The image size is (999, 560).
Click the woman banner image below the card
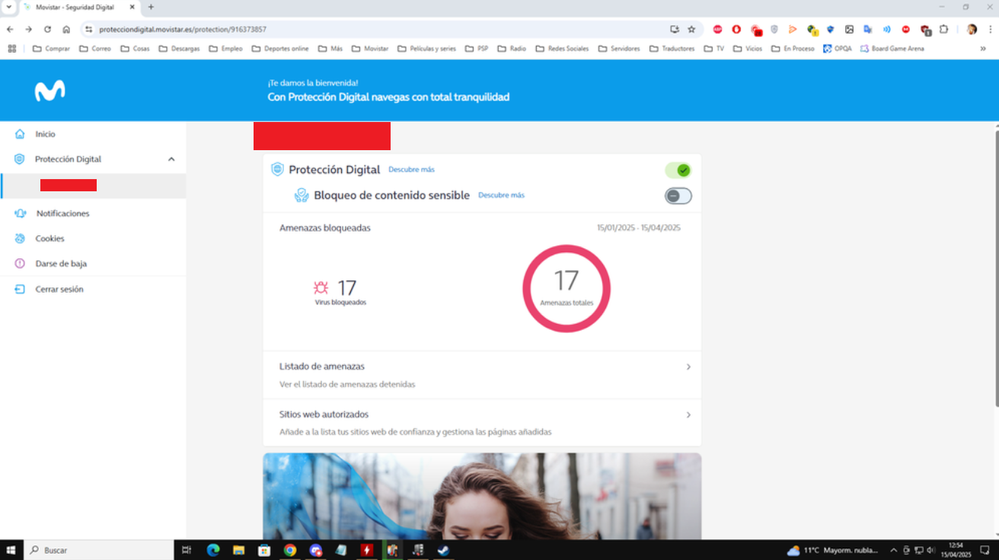(x=482, y=496)
